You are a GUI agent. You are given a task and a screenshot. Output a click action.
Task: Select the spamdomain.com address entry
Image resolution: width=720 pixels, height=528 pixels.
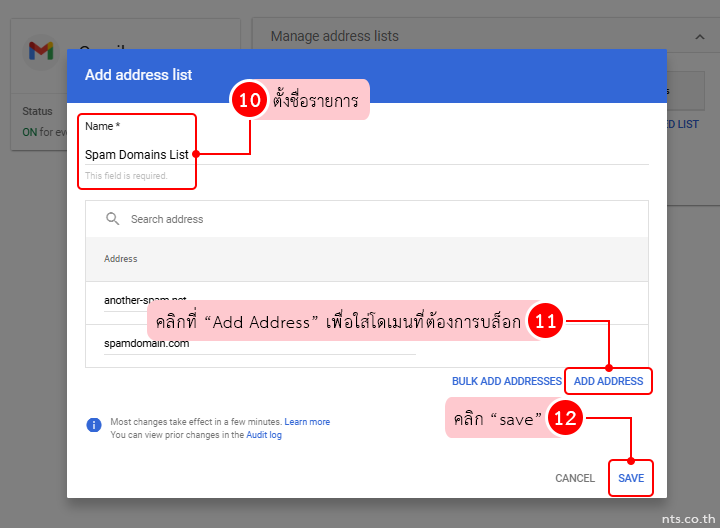146,343
